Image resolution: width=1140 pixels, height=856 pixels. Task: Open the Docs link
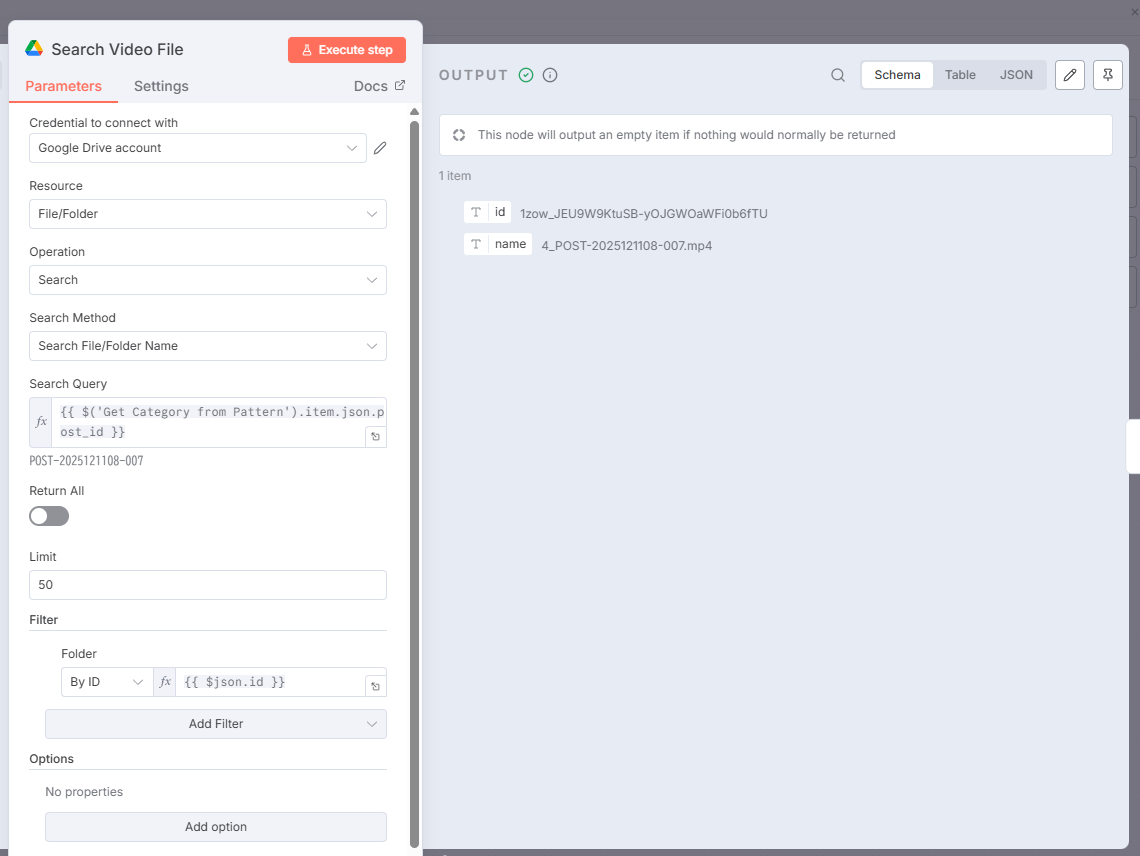point(379,86)
